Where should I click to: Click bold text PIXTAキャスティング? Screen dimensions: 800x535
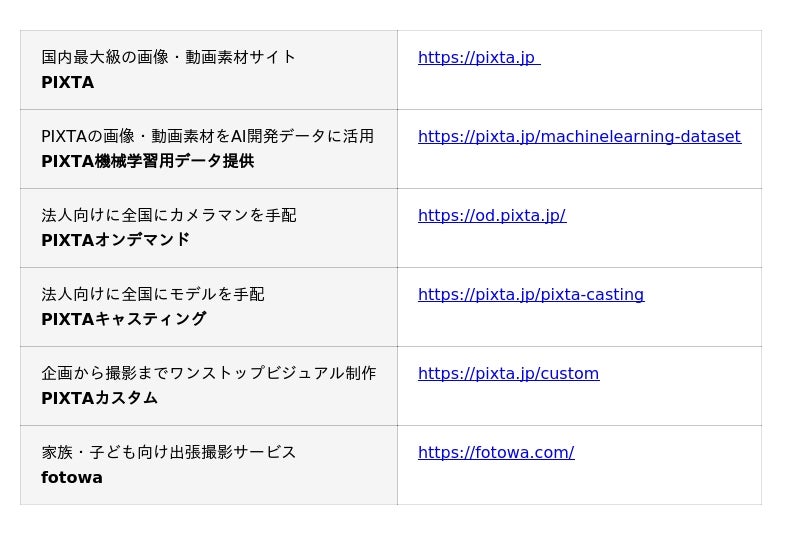[x=123, y=319]
